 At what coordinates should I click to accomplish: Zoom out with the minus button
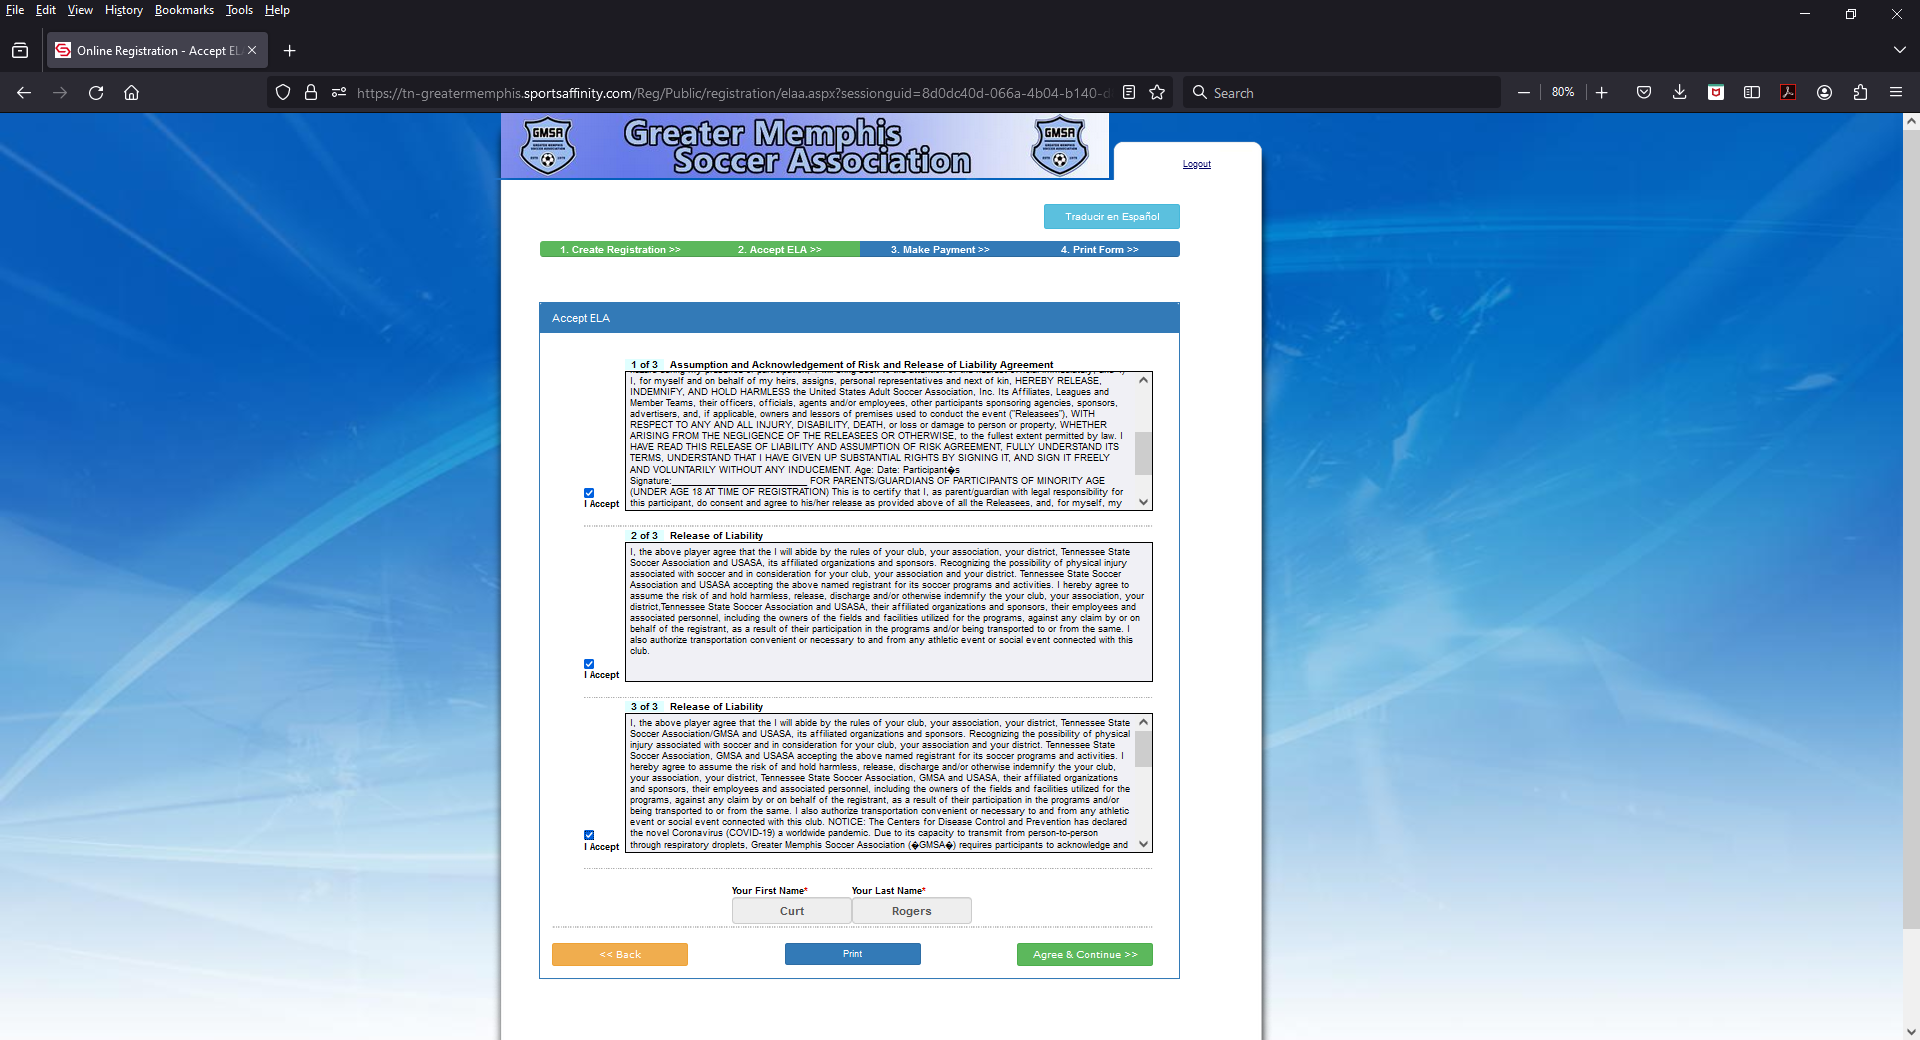(x=1524, y=92)
